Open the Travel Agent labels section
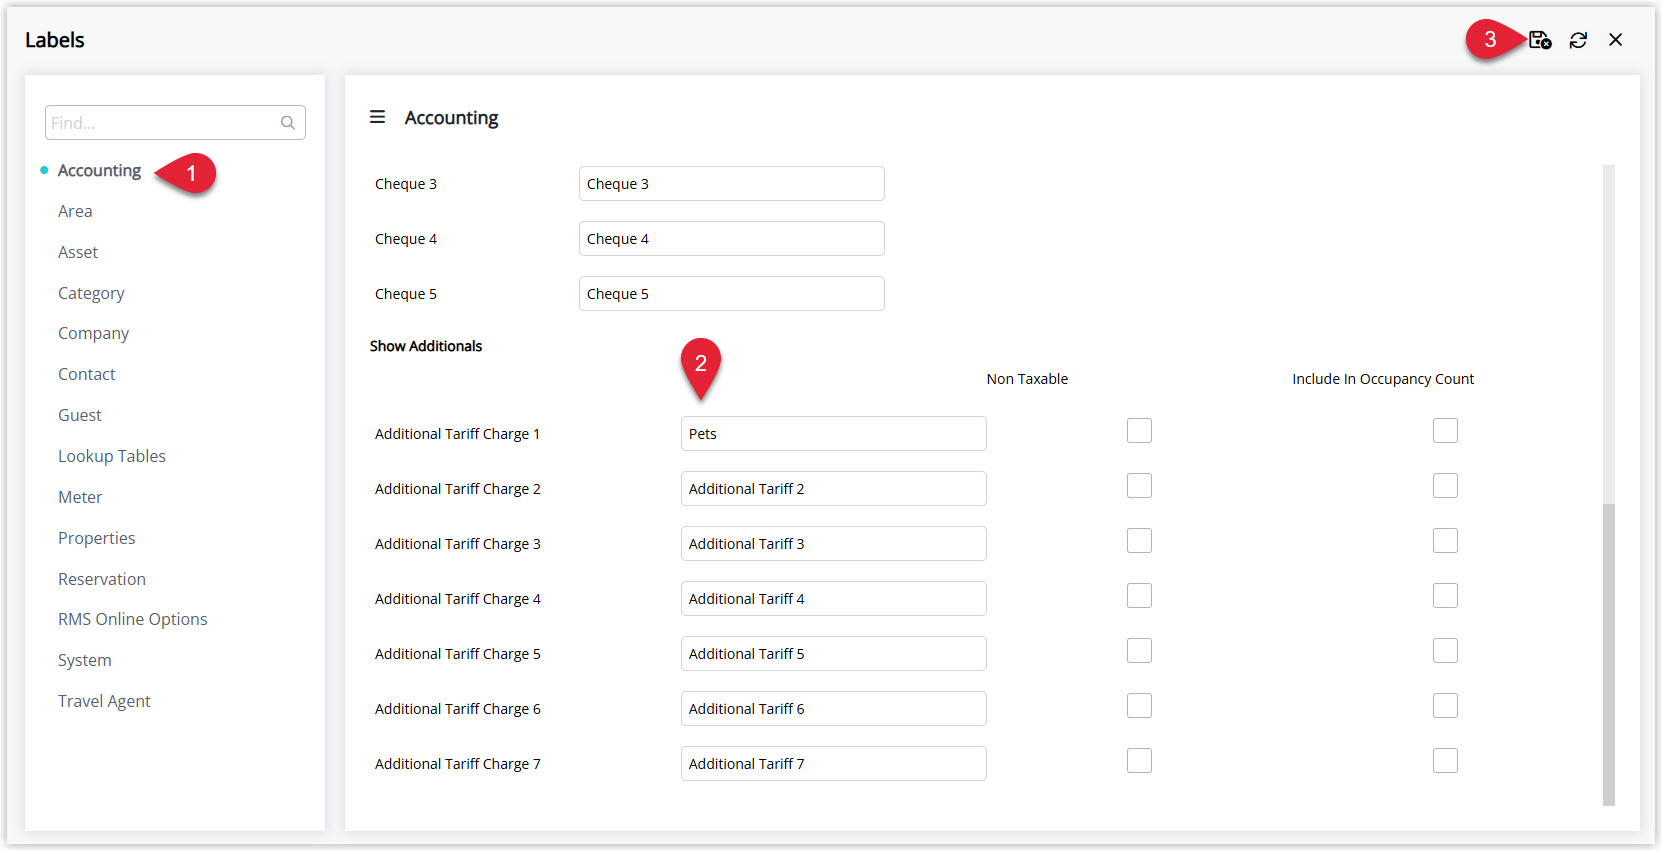Image resolution: width=1663 pixels, height=852 pixels. [x=104, y=701]
